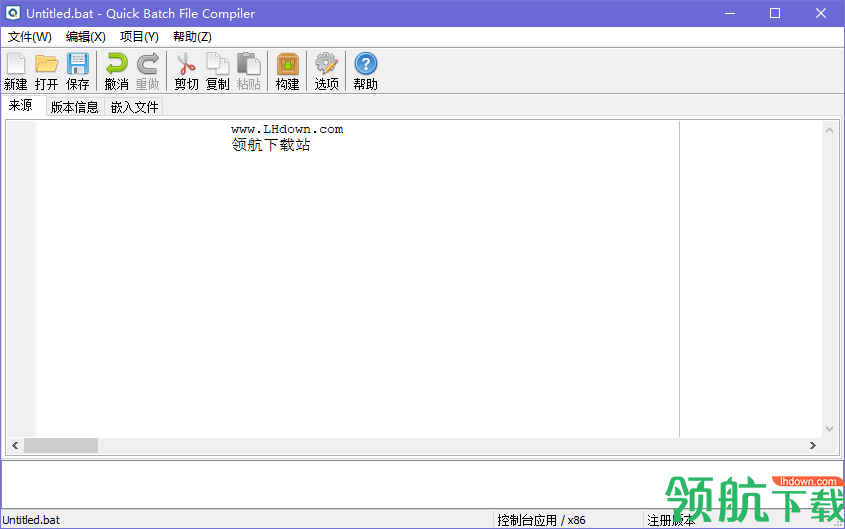
Task: Switch to the 版本信息 tab
Action: 74,107
